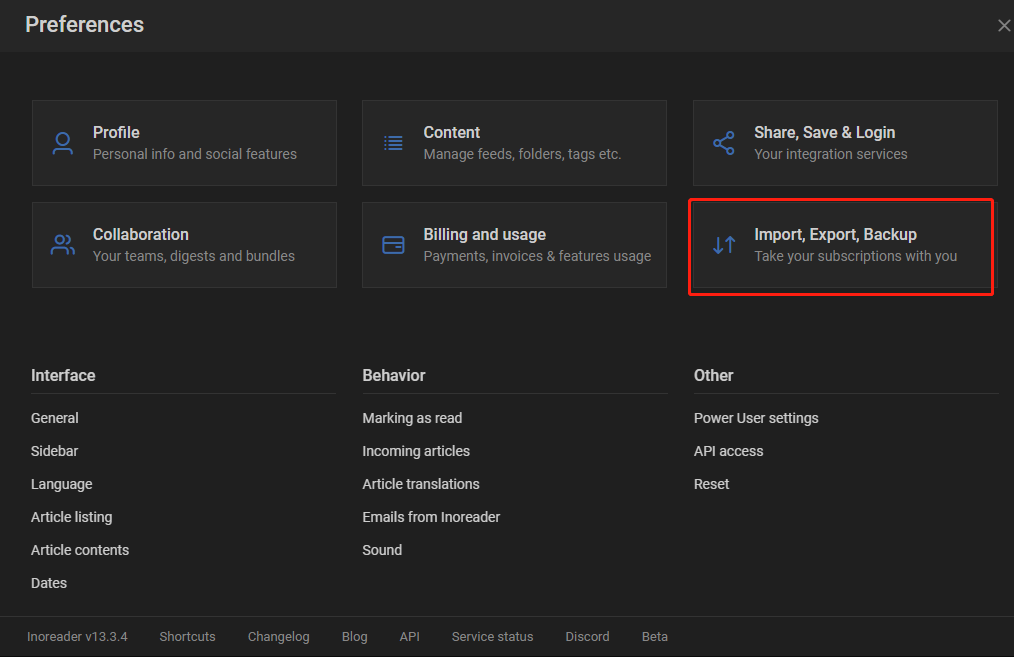Open Sidebar settings
Viewport: 1014px width, 657px height.
pyautogui.click(x=55, y=451)
